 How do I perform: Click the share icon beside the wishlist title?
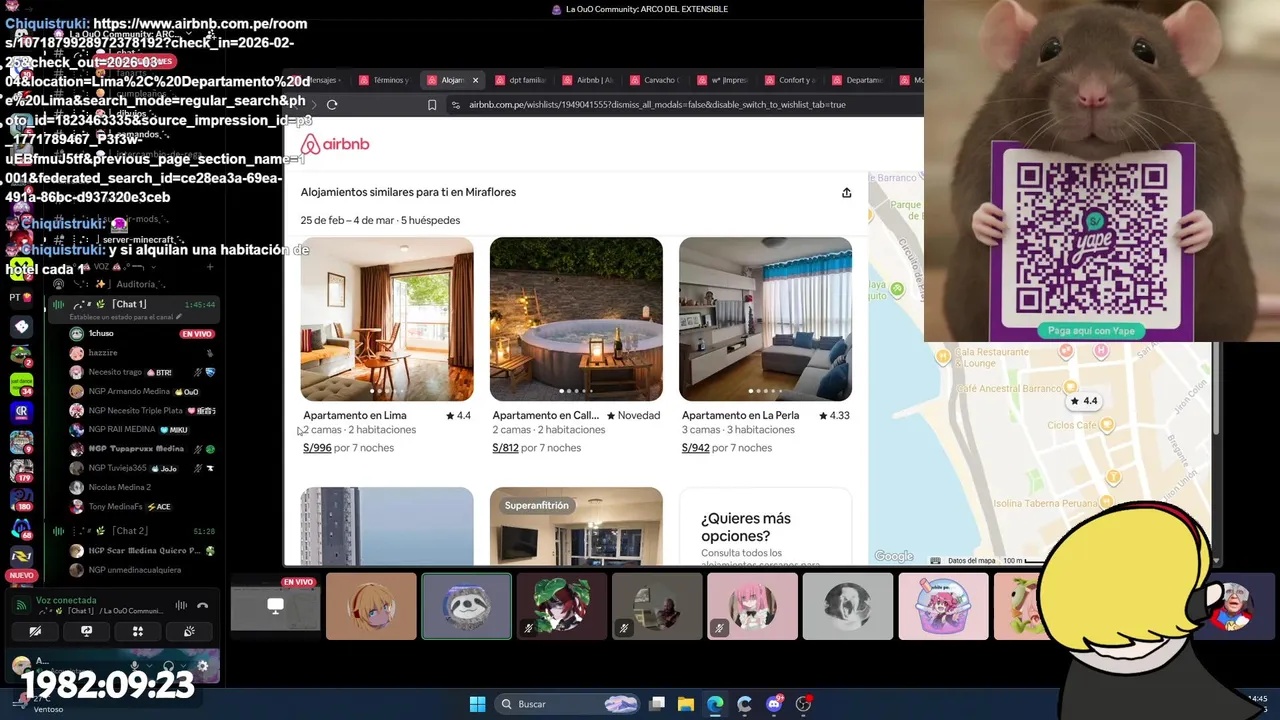pos(846,193)
